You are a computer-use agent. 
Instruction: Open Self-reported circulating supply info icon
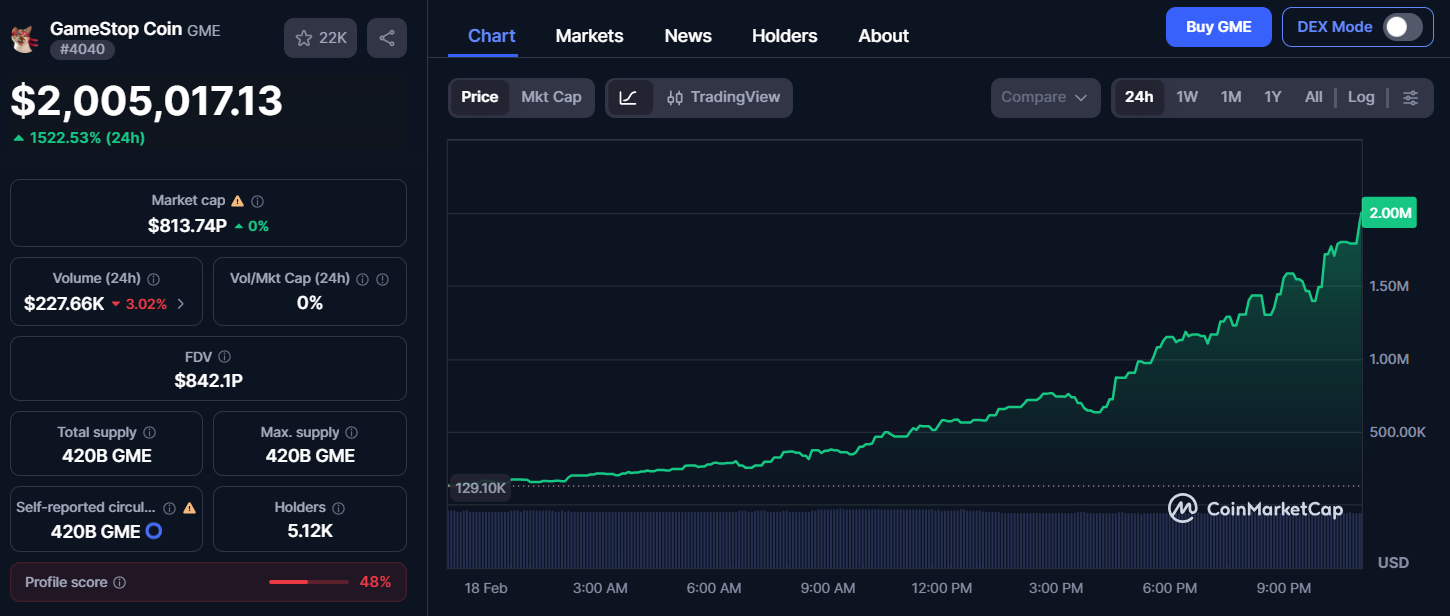[x=169, y=508]
